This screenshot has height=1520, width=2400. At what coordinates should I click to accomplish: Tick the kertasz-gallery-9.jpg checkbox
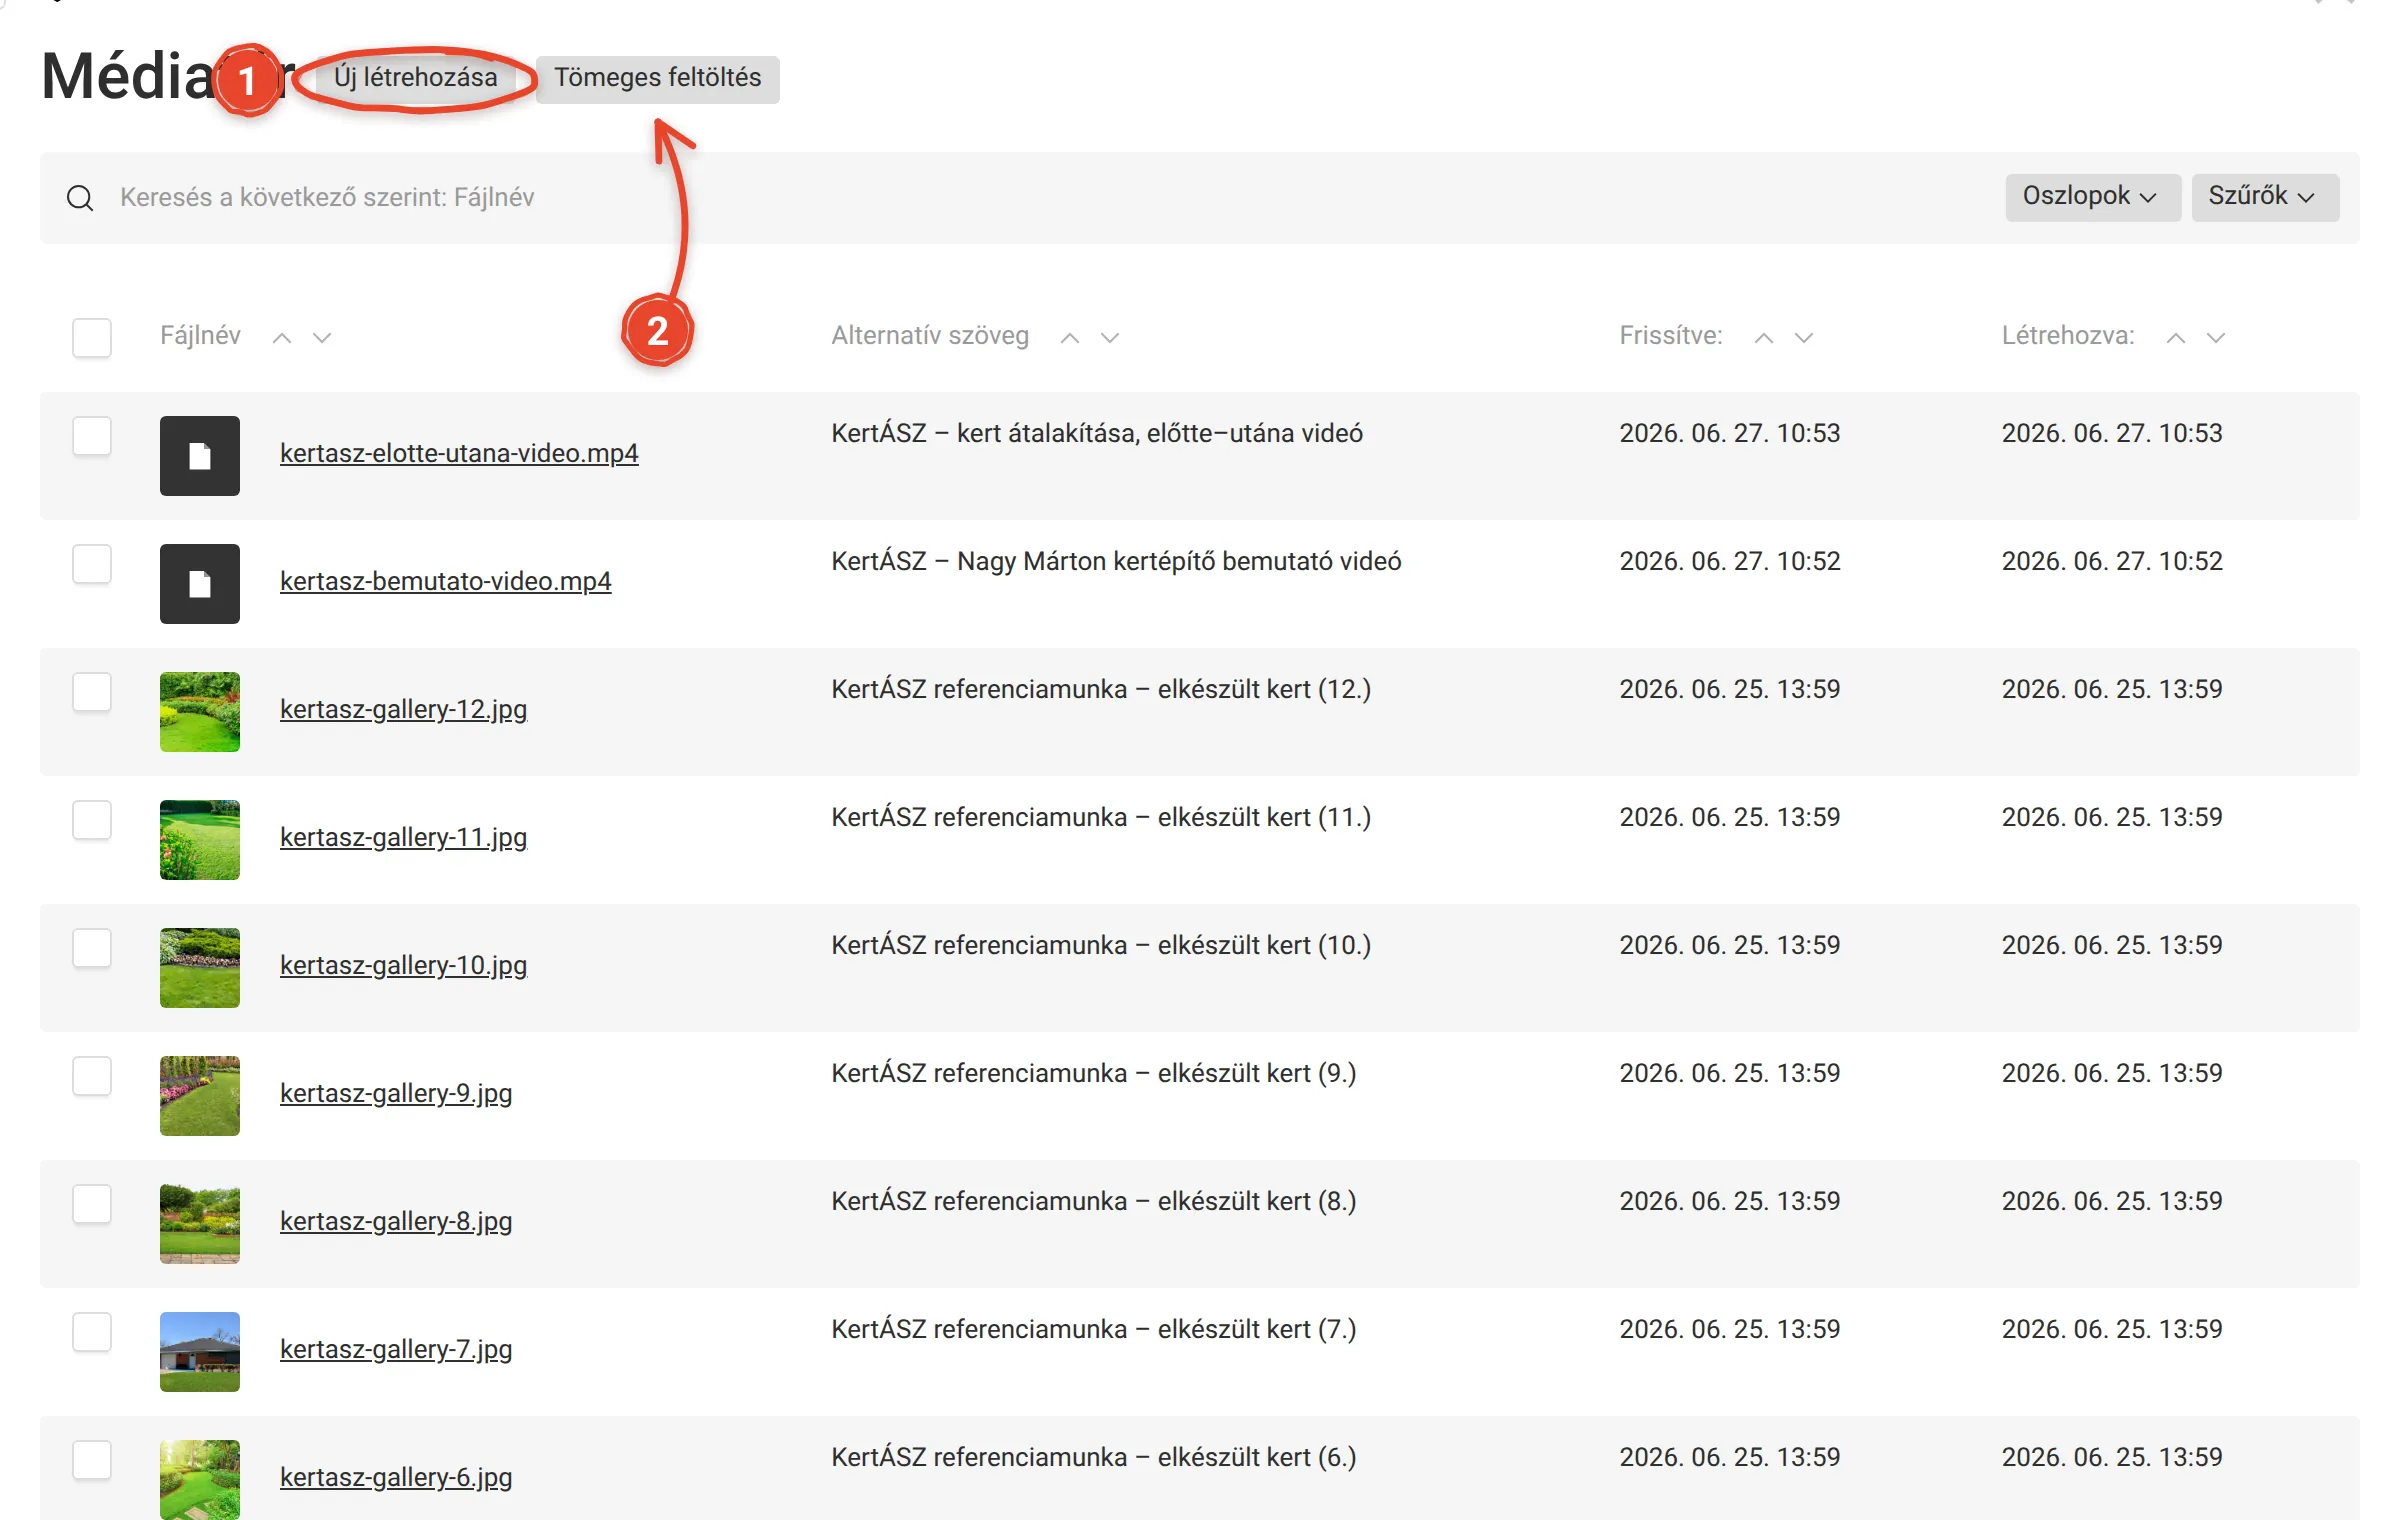[x=92, y=1076]
